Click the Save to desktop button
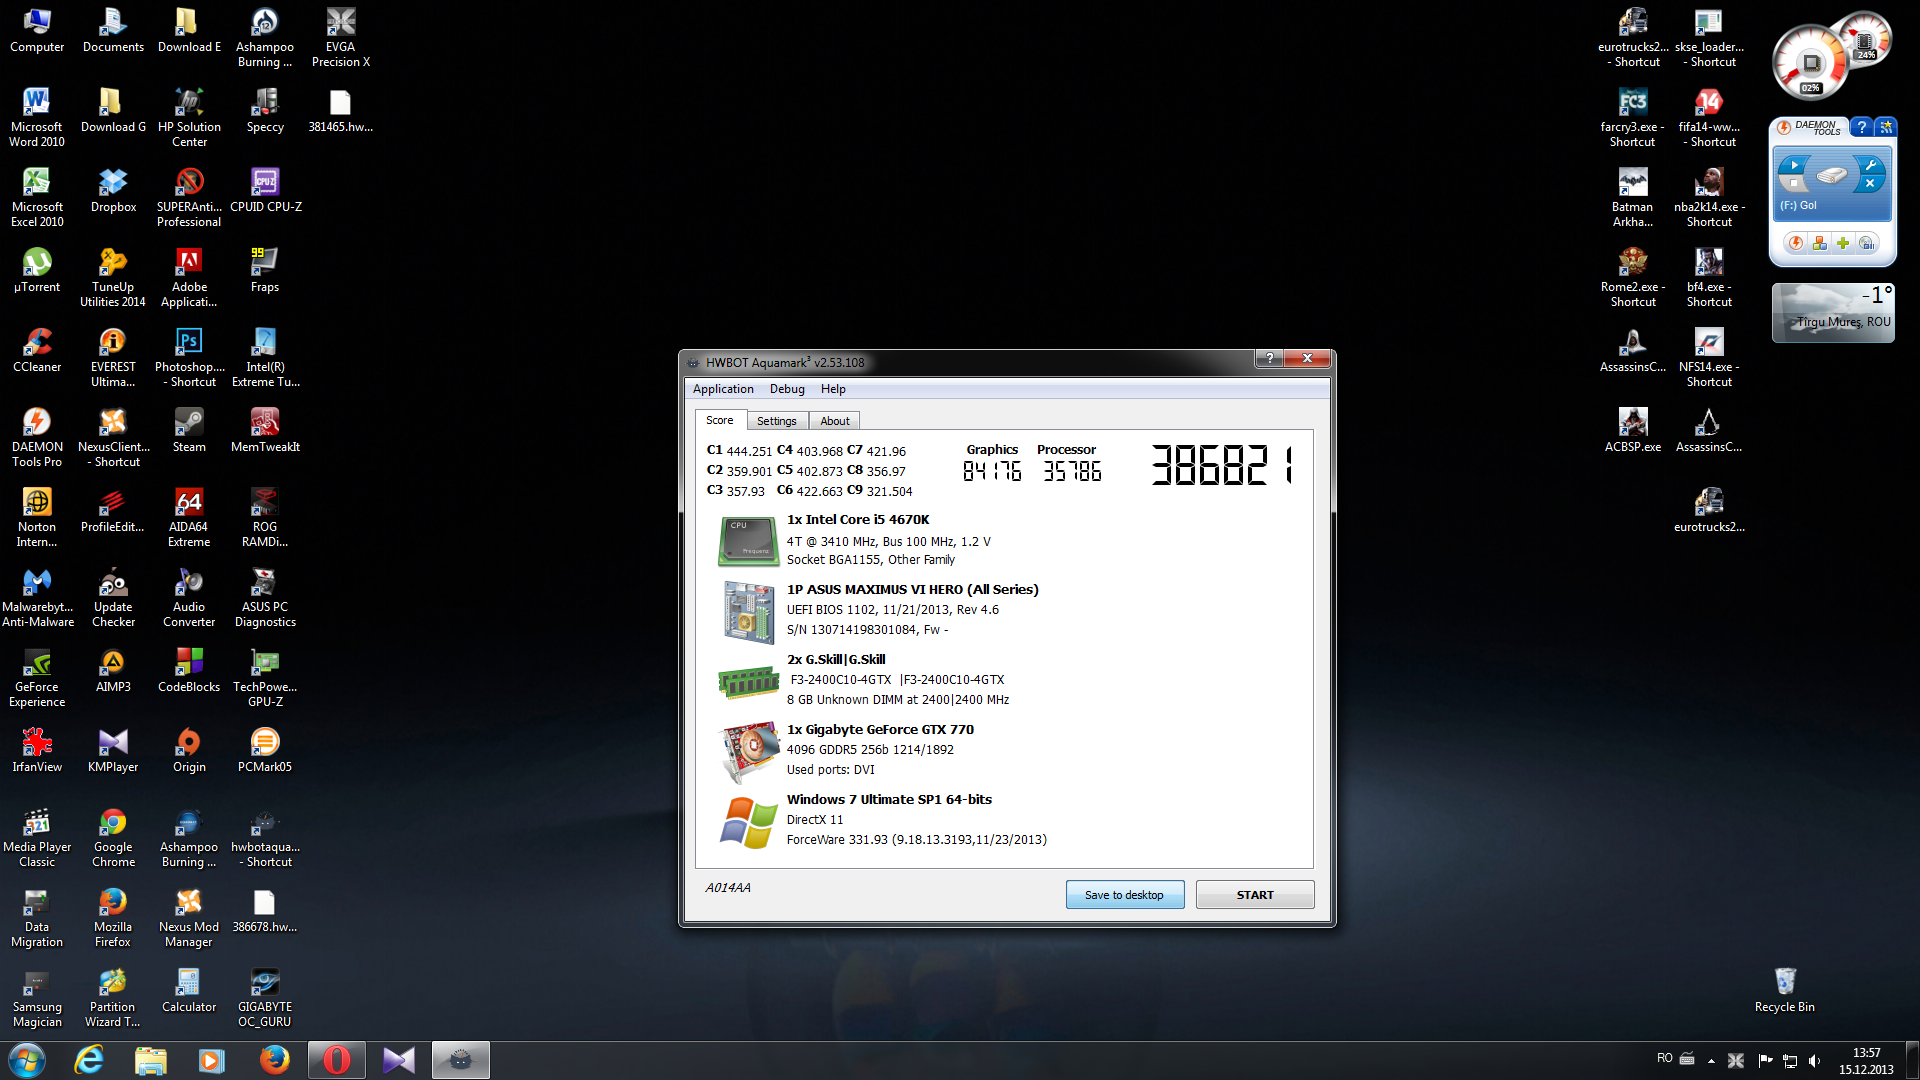The height and width of the screenshot is (1080, 1920). (1124, 895)
